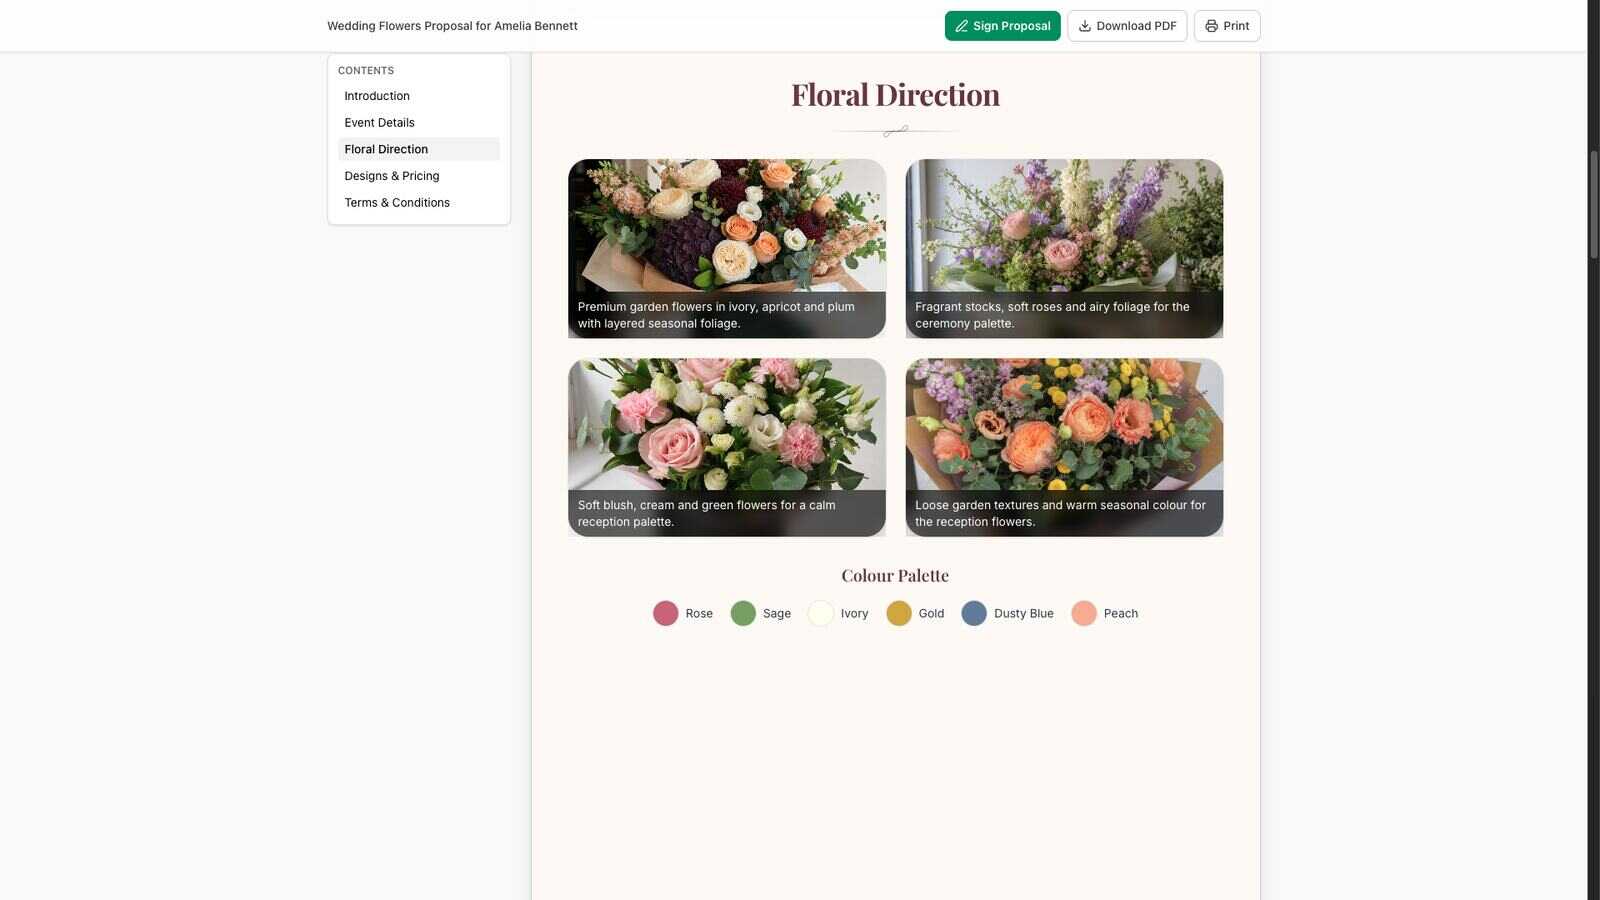Click the Peach colour swatch
The image size is (1600, 900).
pos(1084,613)
